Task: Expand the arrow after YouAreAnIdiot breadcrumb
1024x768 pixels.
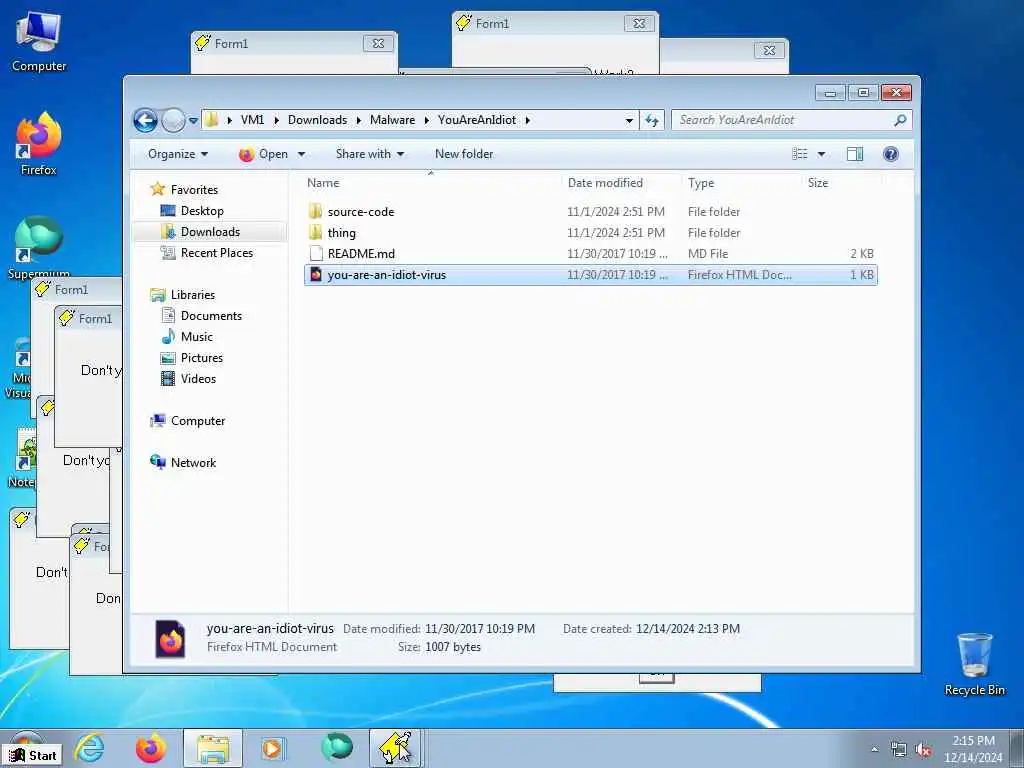Action: click(528, 120)
